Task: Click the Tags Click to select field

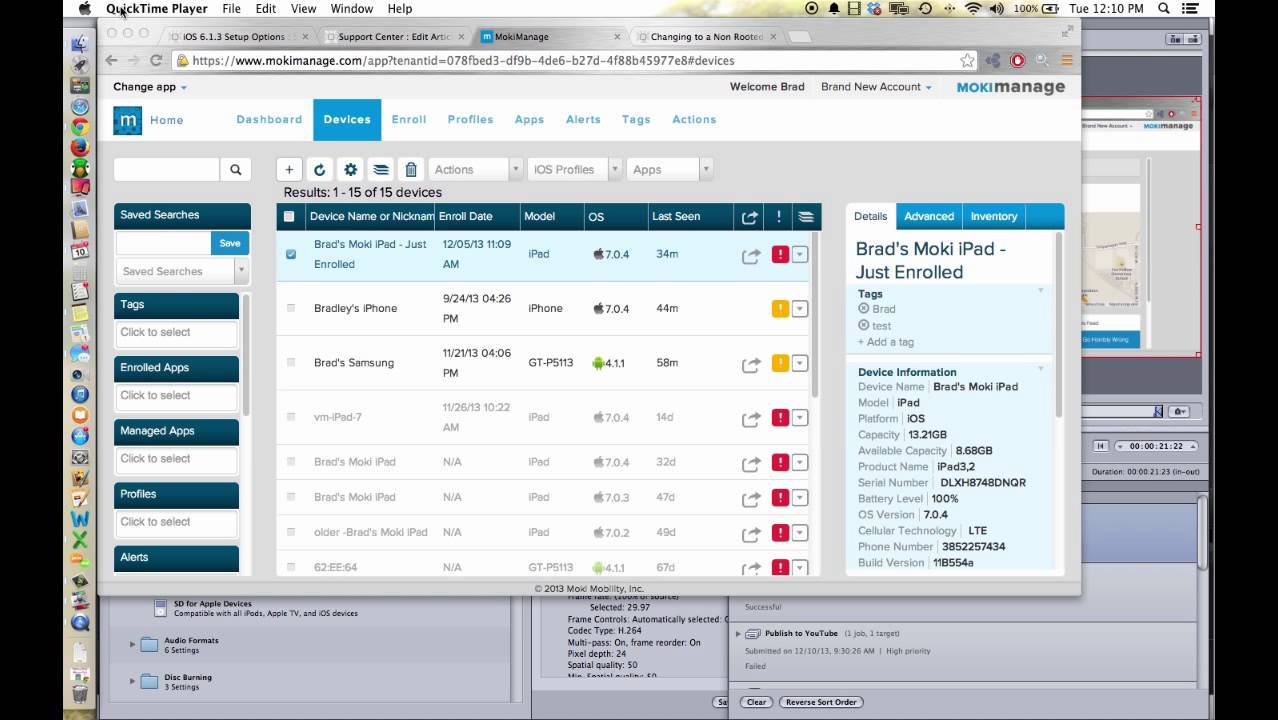Action: coord(176,333)
